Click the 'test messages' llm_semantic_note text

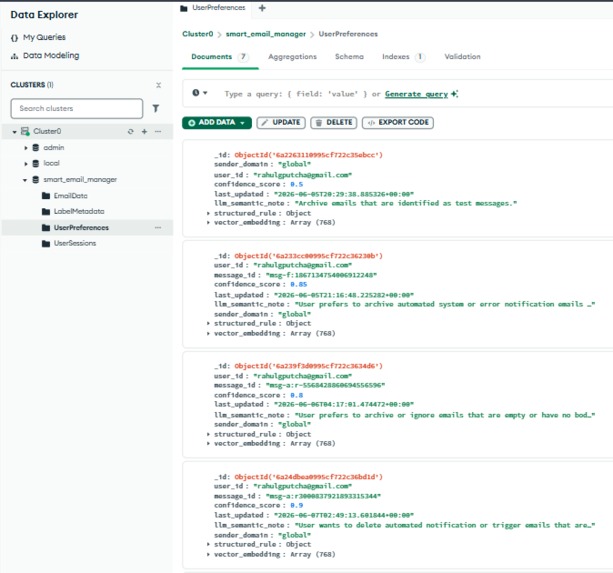(x=405, y=203)
